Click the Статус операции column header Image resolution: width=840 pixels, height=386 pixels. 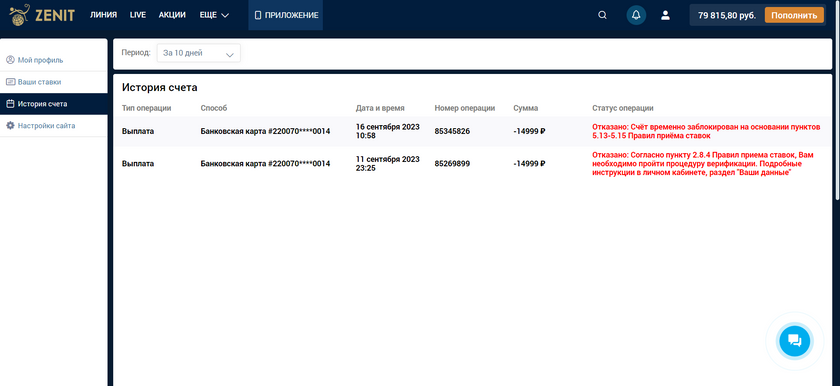622,108
